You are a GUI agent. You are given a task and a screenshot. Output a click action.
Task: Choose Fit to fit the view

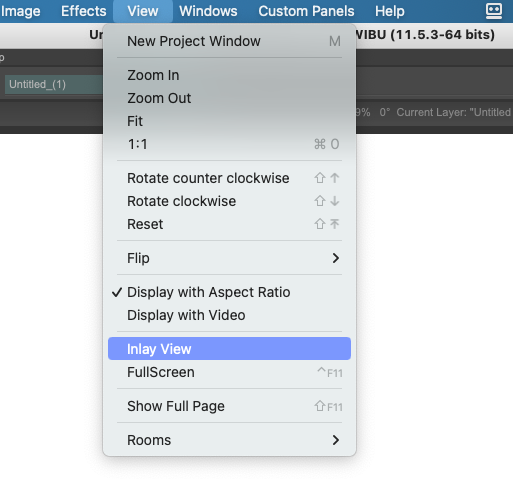229,121
